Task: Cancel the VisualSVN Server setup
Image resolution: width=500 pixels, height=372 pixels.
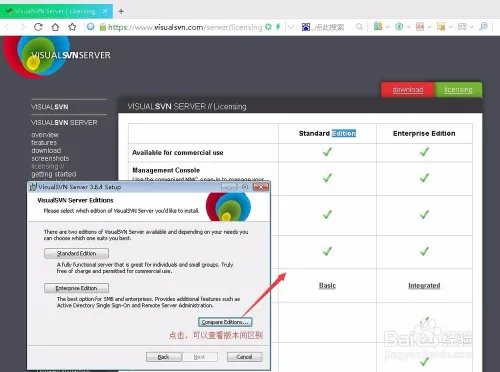Action: [244, 357]
